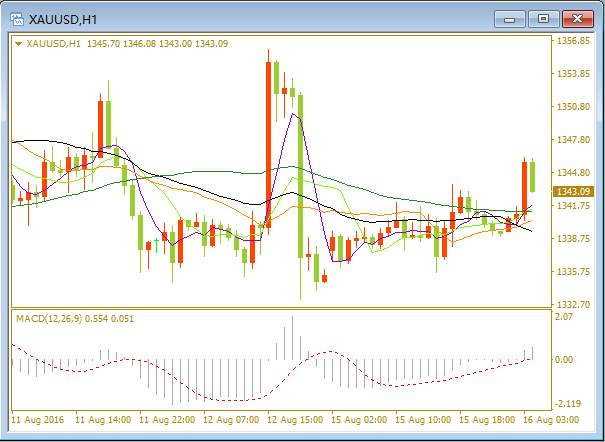Click the MACD(12,26,9) indicator label
This screenshot has height=442, width=605.
click(49, 319)
